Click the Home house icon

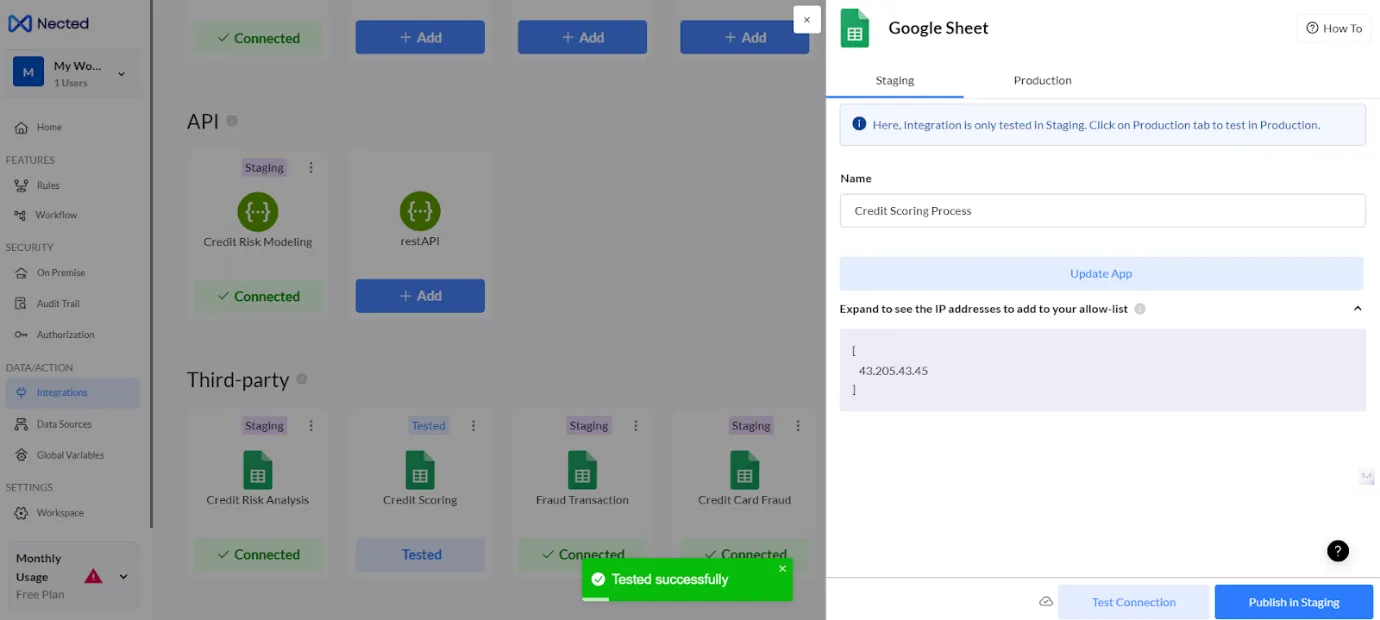click(x=21, y=127)
